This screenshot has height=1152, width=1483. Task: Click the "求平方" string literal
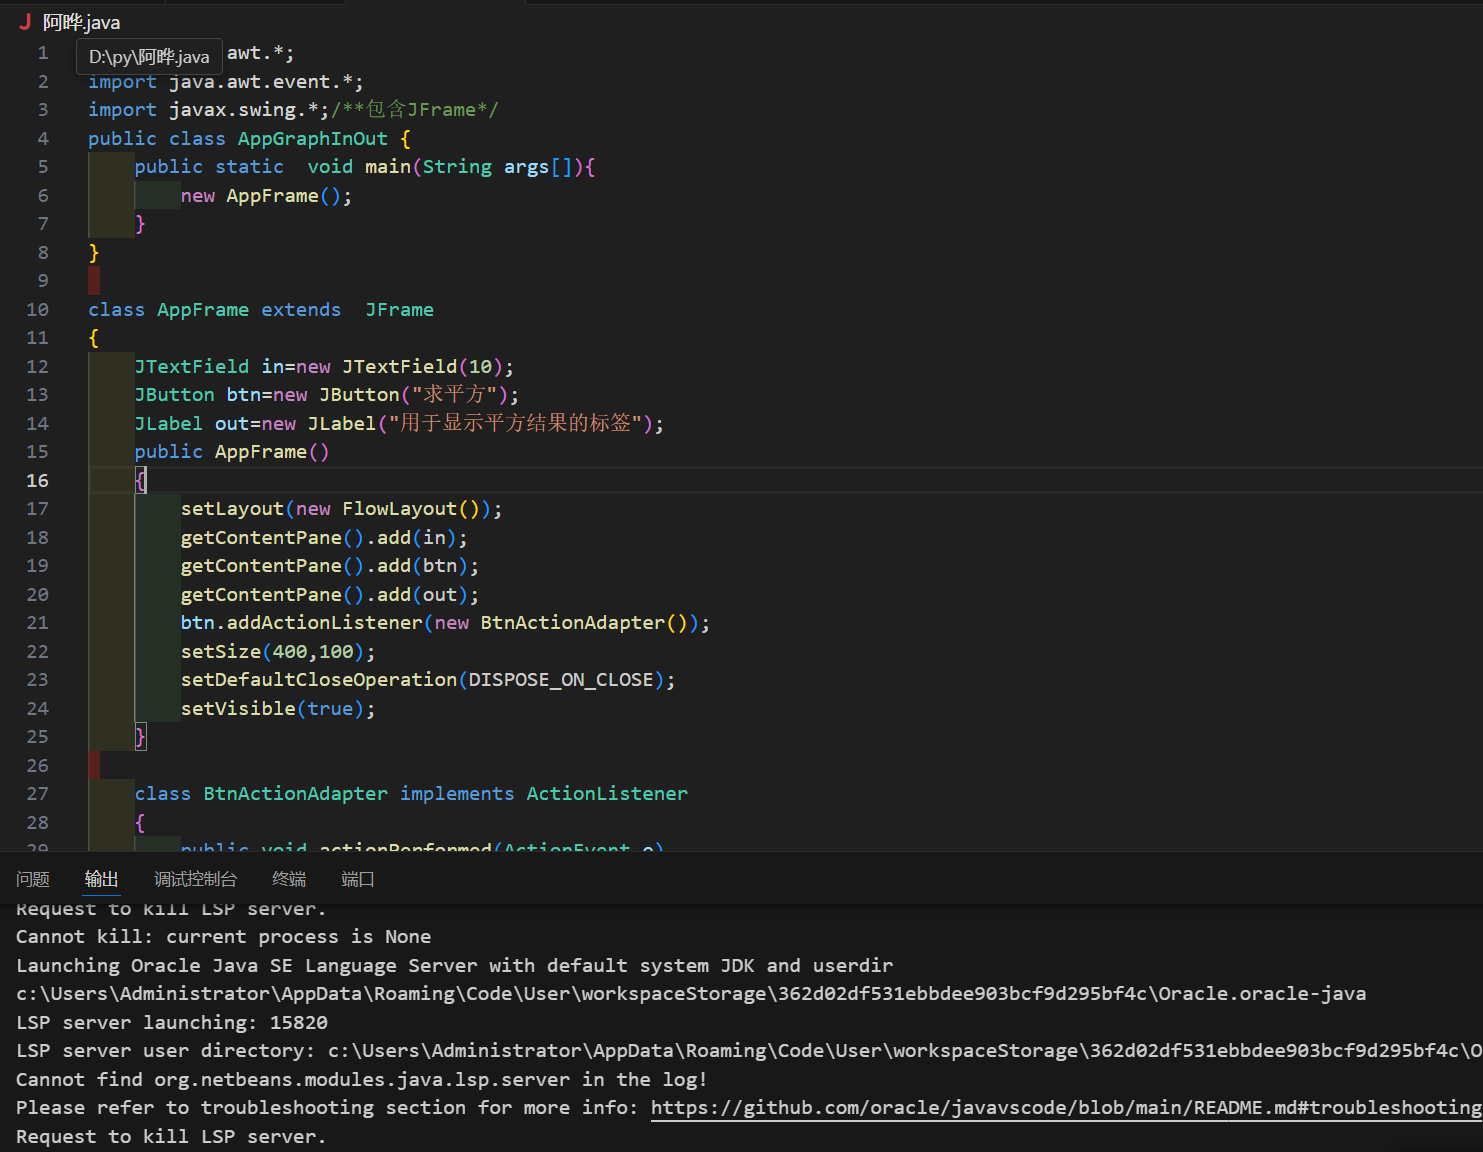point(454,395)
